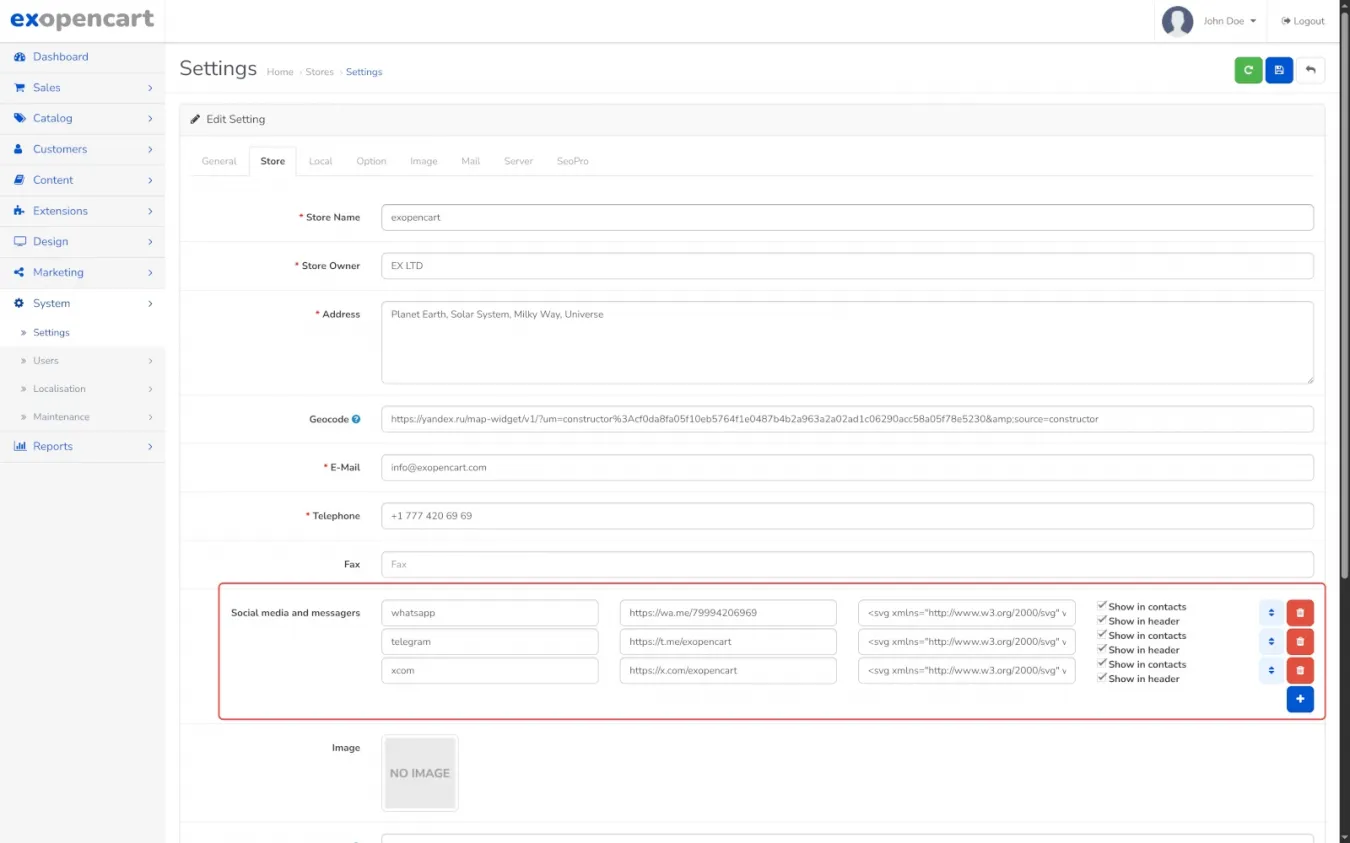The image size is (1350, 843).
Task: Go to Stores breadcrumb link
Action: click(x=319, y=72)
